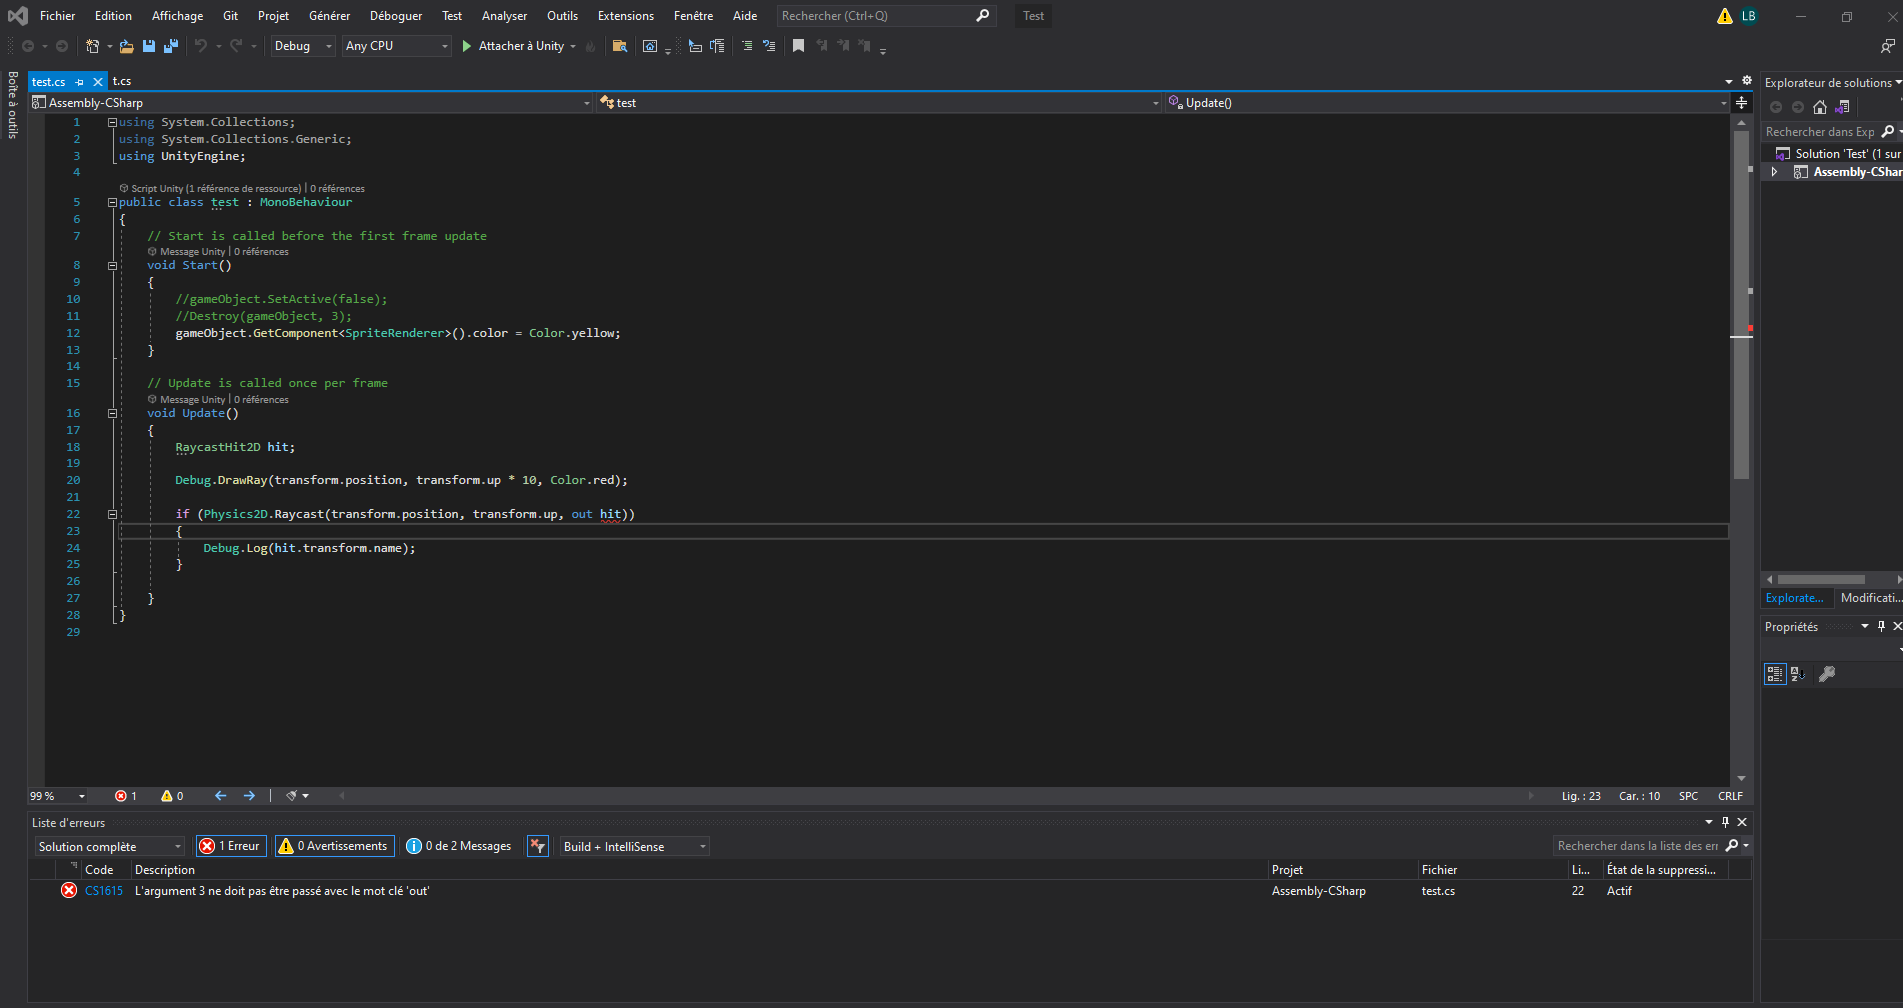Open the Déboguer menu

point(395,16)
